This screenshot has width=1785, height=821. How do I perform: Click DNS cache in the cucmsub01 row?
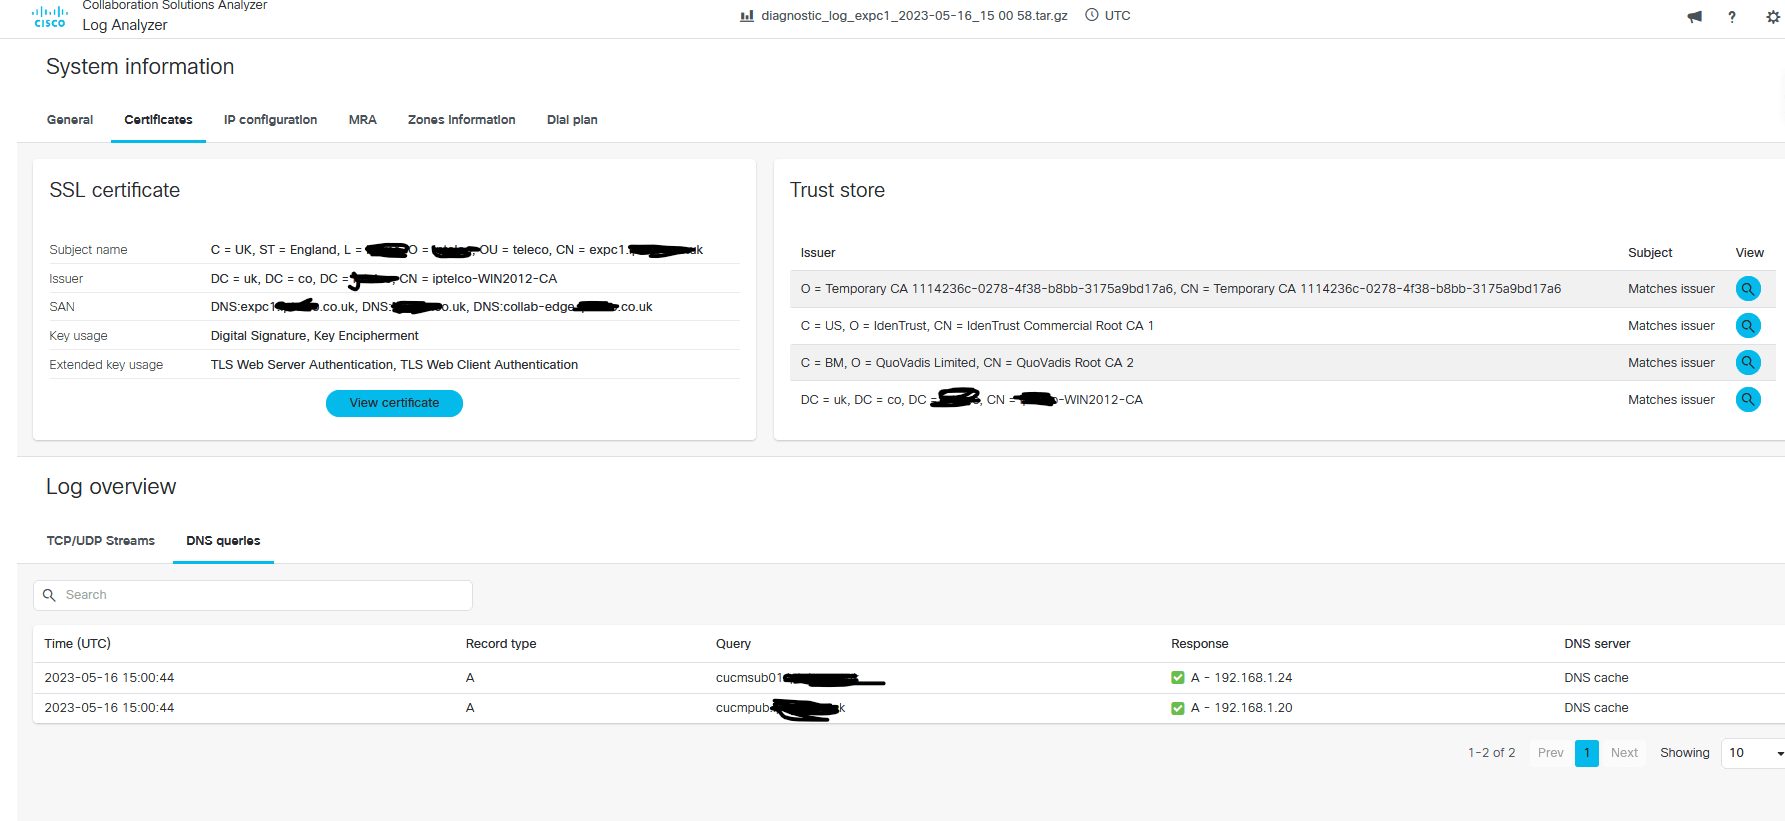pyautogui.click(x=1596, y=678)
